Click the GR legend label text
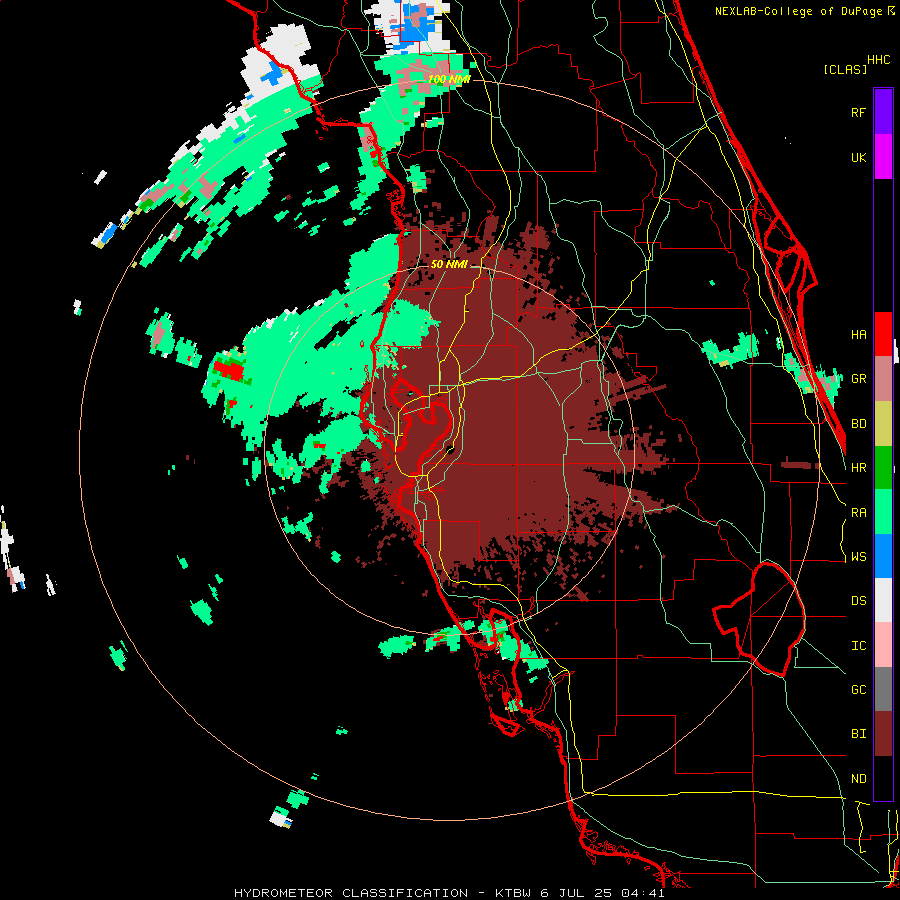The height and width of the screenshot is (900, 900). coord(858,379)
